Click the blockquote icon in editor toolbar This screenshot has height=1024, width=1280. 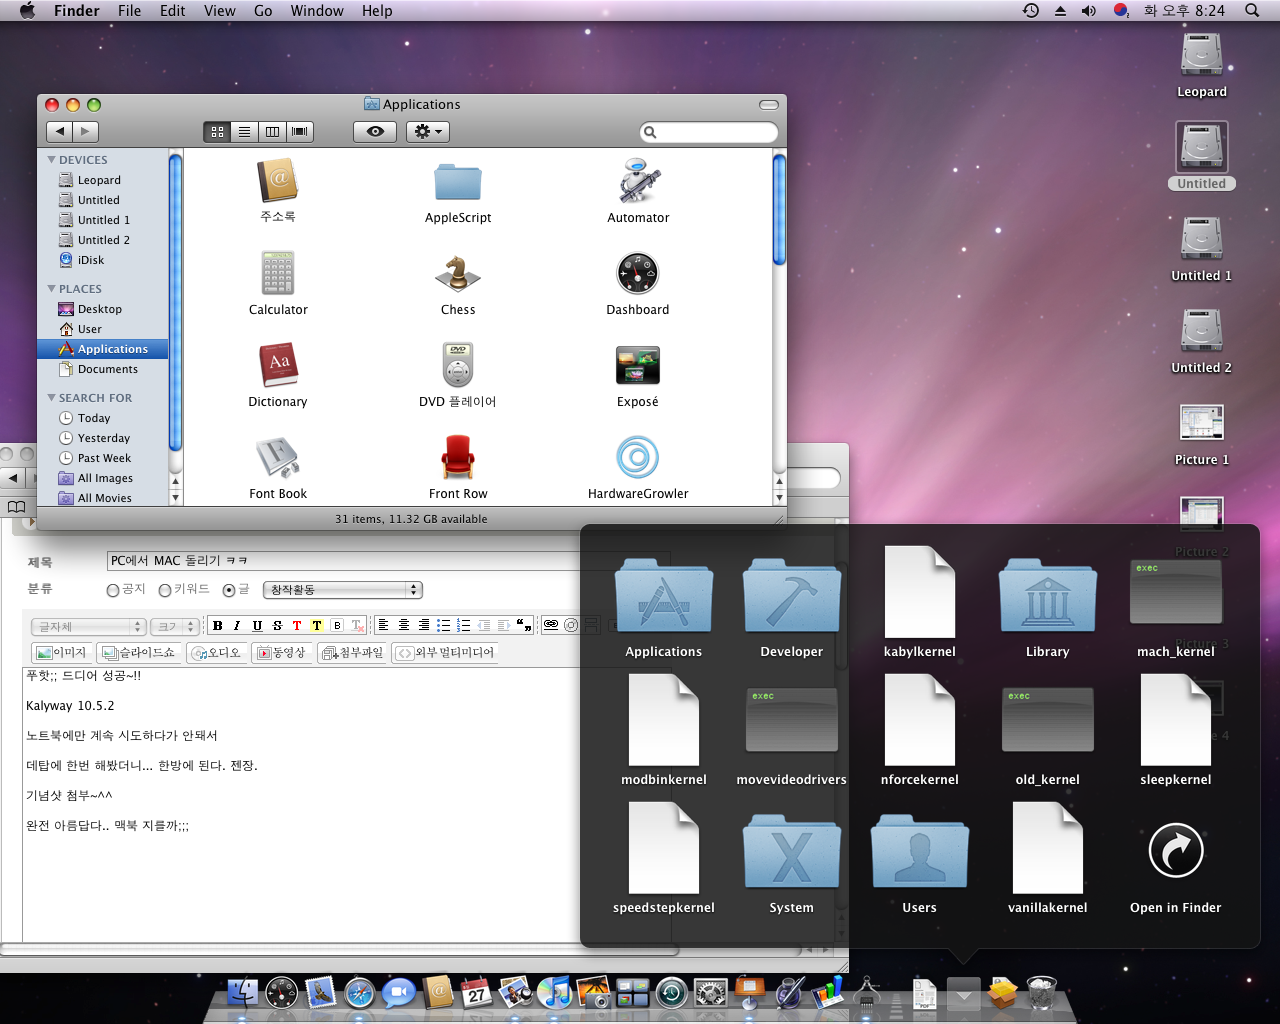click(523, 625)
